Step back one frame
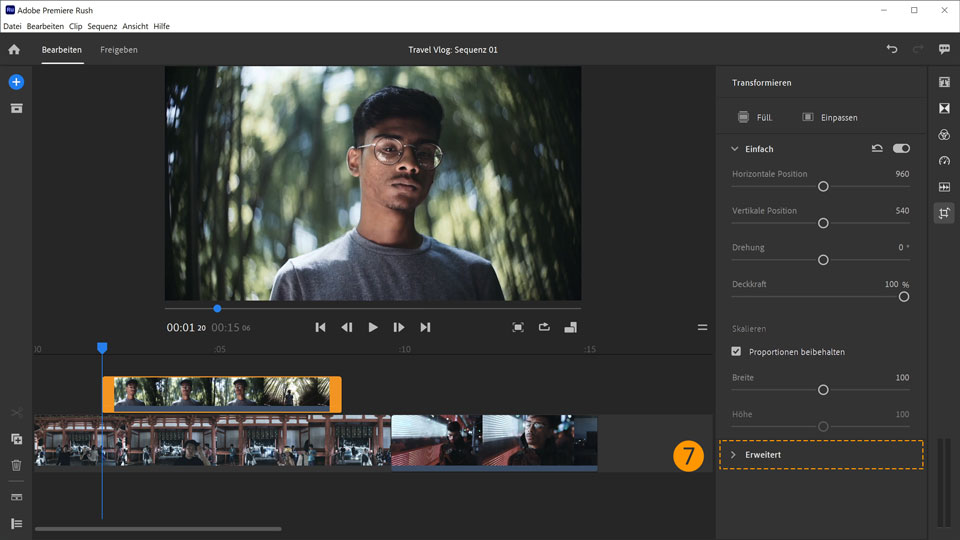Viewport: 960px width, 540px height. click(x=347, y=328)
